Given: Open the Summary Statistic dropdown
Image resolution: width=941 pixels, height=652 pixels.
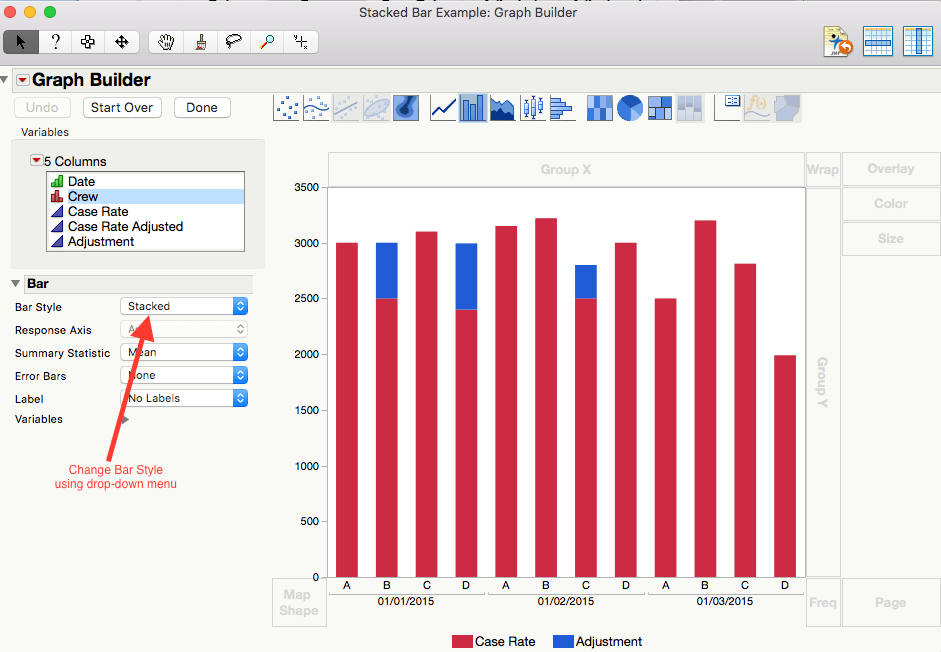Looking at the screenshot, I should tap(184, 352).
